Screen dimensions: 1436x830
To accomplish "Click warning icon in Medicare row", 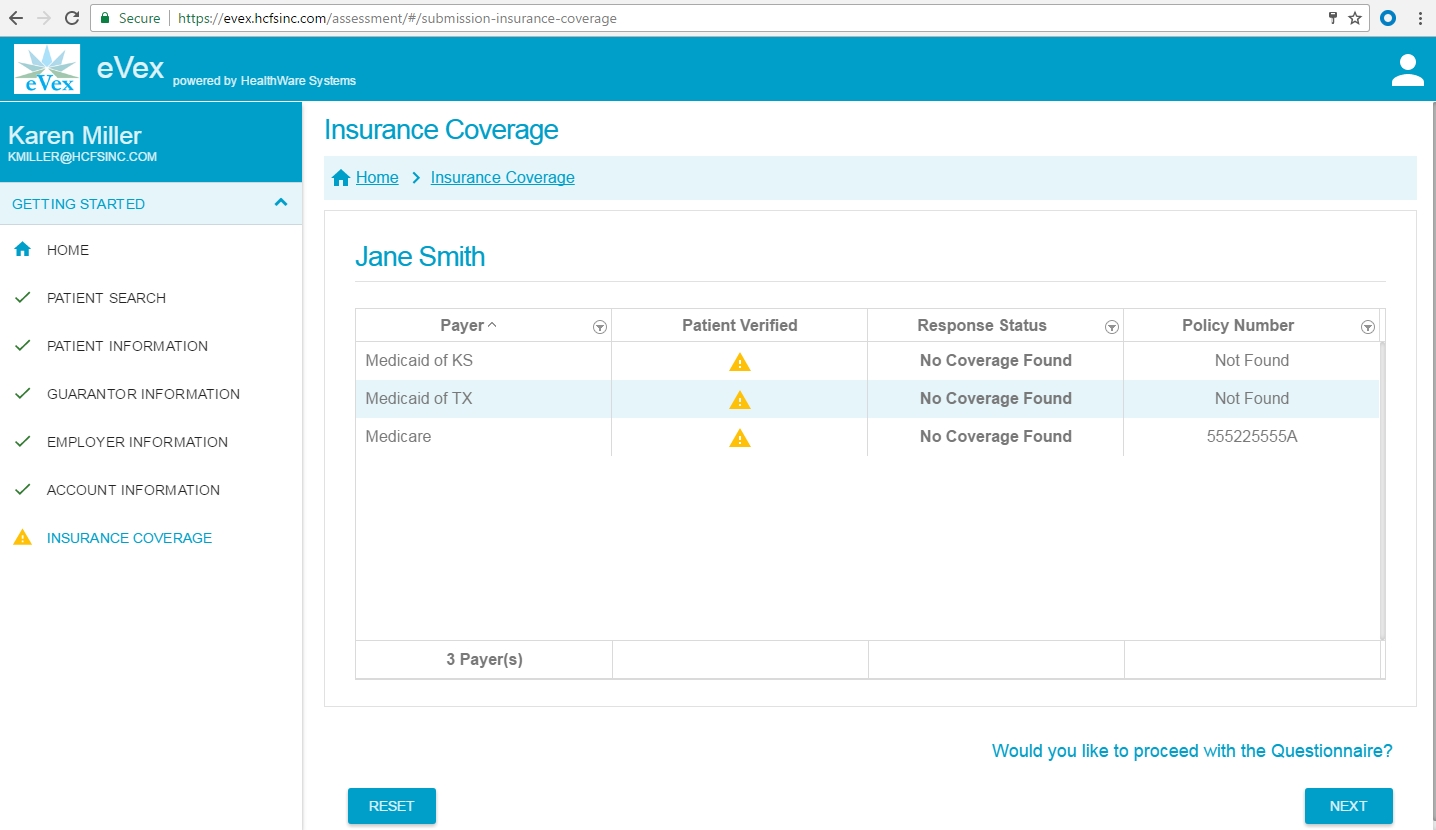I will pyautogui.click(x=739, y=438).
